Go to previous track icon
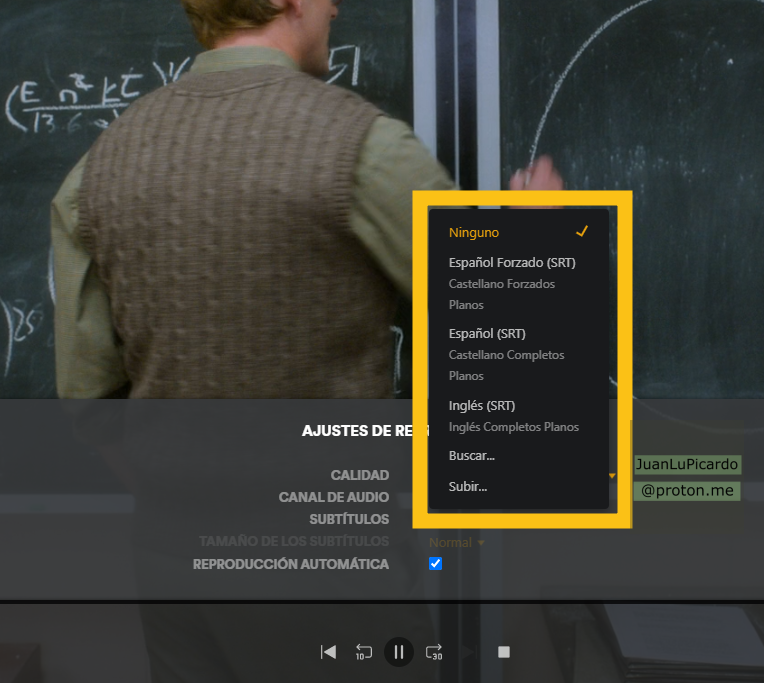This screenshot has width=764, height=683. tap(328, 652)
